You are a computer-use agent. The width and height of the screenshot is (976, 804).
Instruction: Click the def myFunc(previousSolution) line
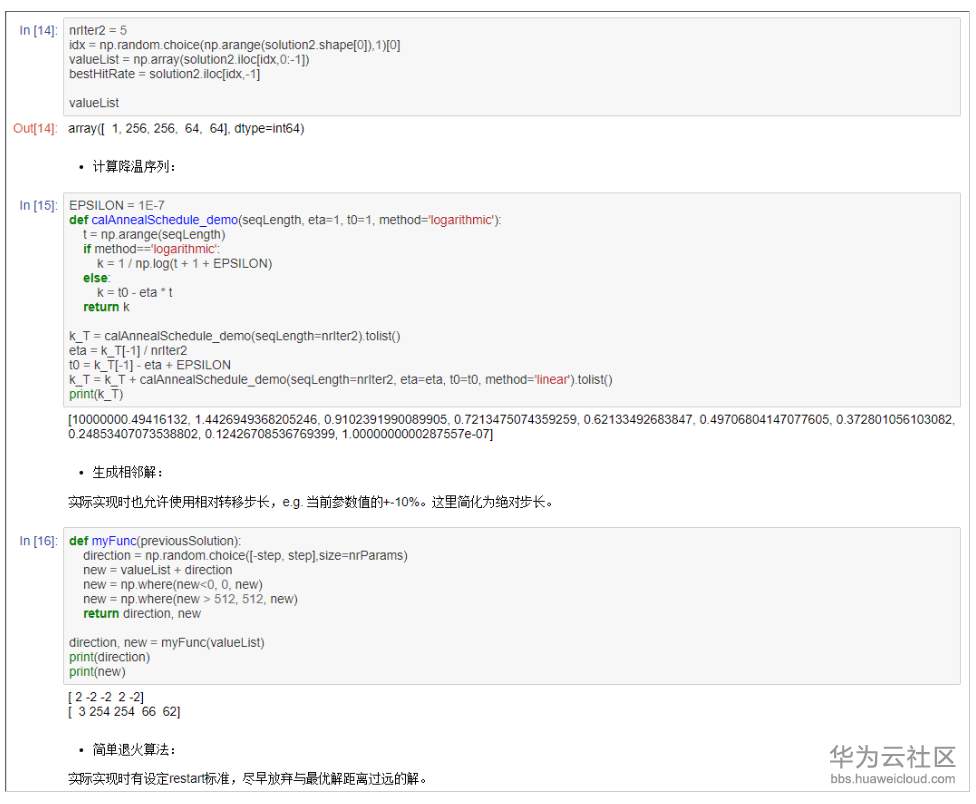coord(155,541)
